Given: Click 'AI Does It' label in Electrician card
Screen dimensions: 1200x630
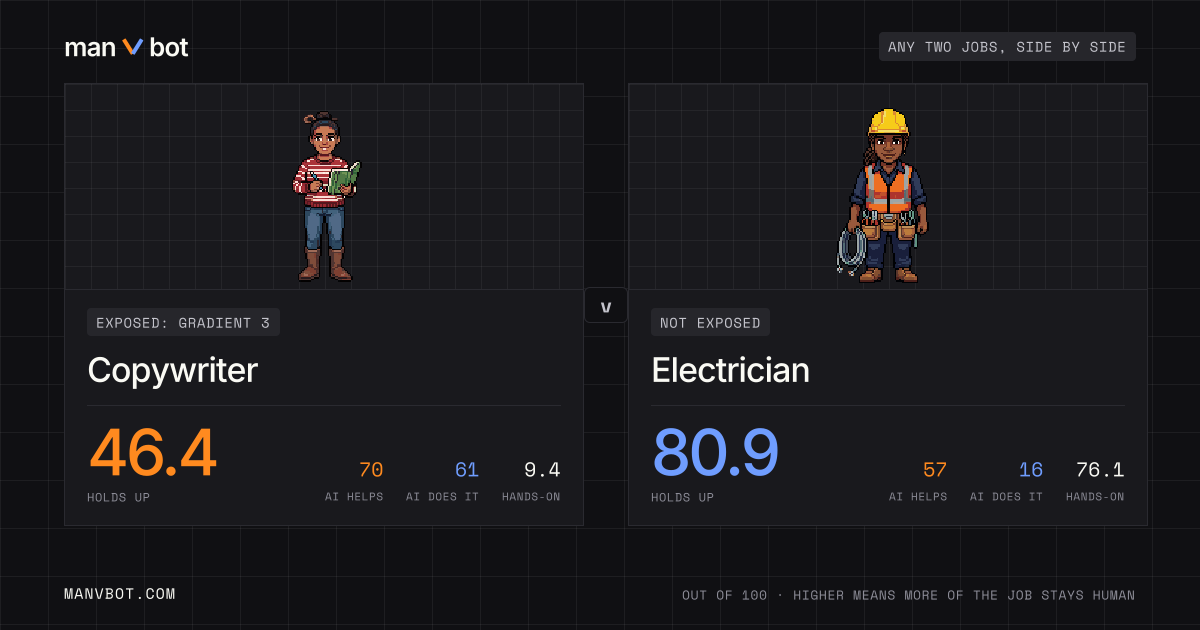Looking at the screenshot, I should click(1006, 497).
